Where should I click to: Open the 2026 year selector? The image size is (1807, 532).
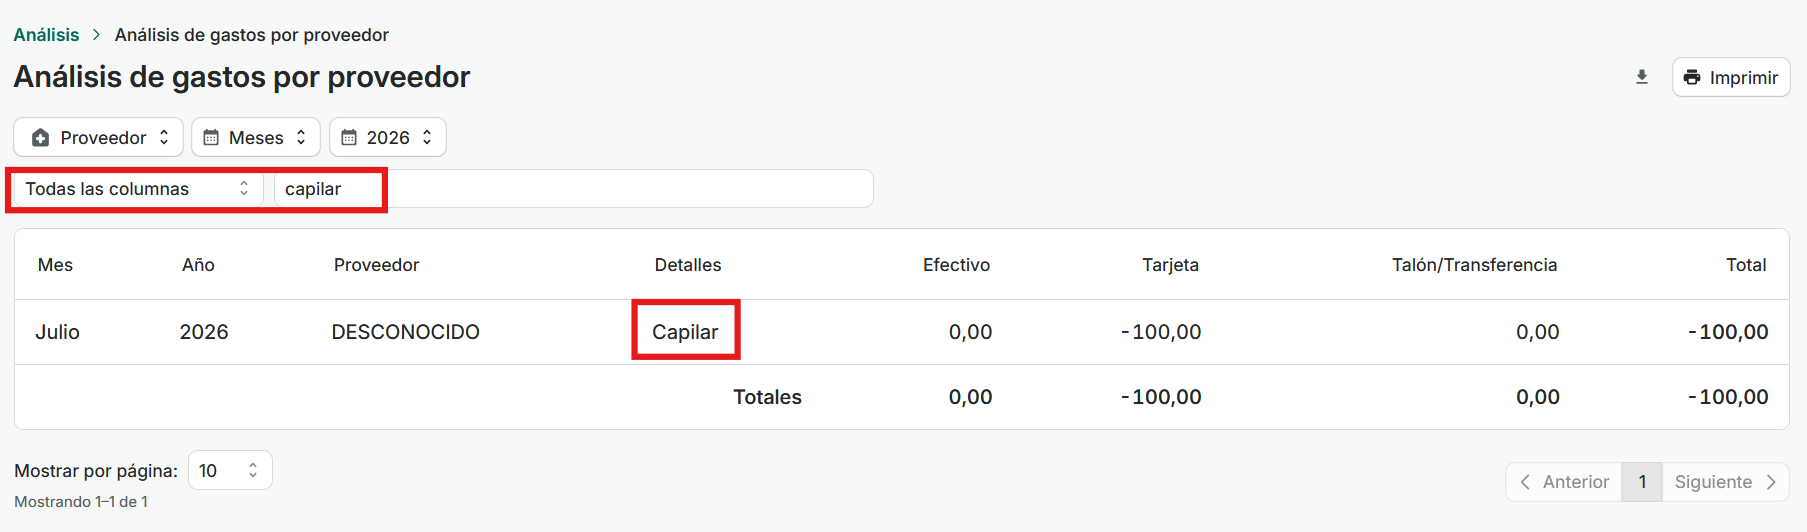coord(388,138)
